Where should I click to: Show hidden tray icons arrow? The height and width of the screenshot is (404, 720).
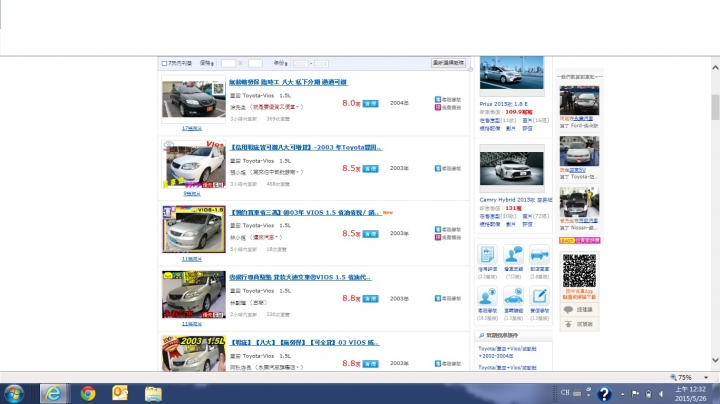623,394
